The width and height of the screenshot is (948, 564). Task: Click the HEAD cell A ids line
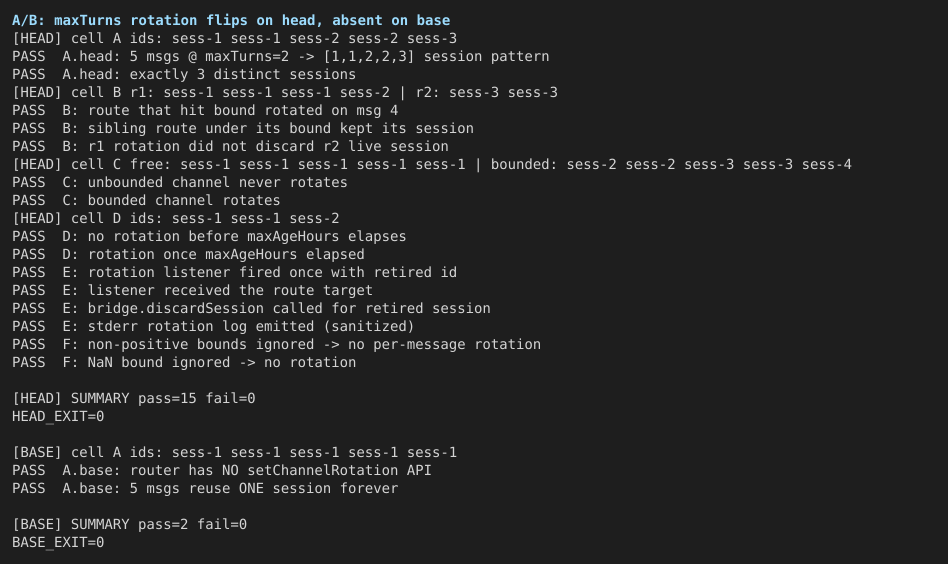[235, 39]
